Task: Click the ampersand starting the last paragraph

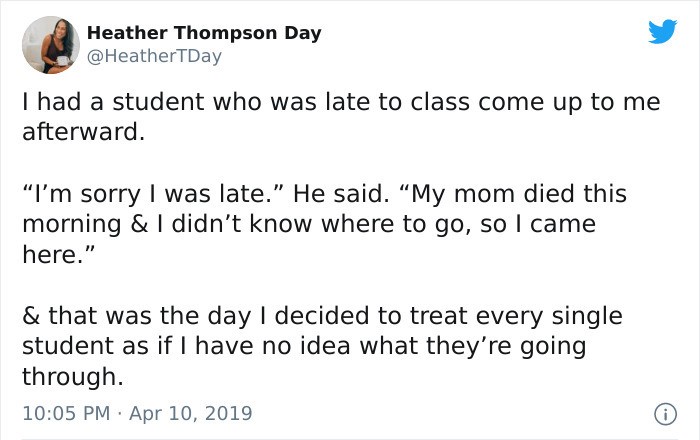Action: pos(31,315)
